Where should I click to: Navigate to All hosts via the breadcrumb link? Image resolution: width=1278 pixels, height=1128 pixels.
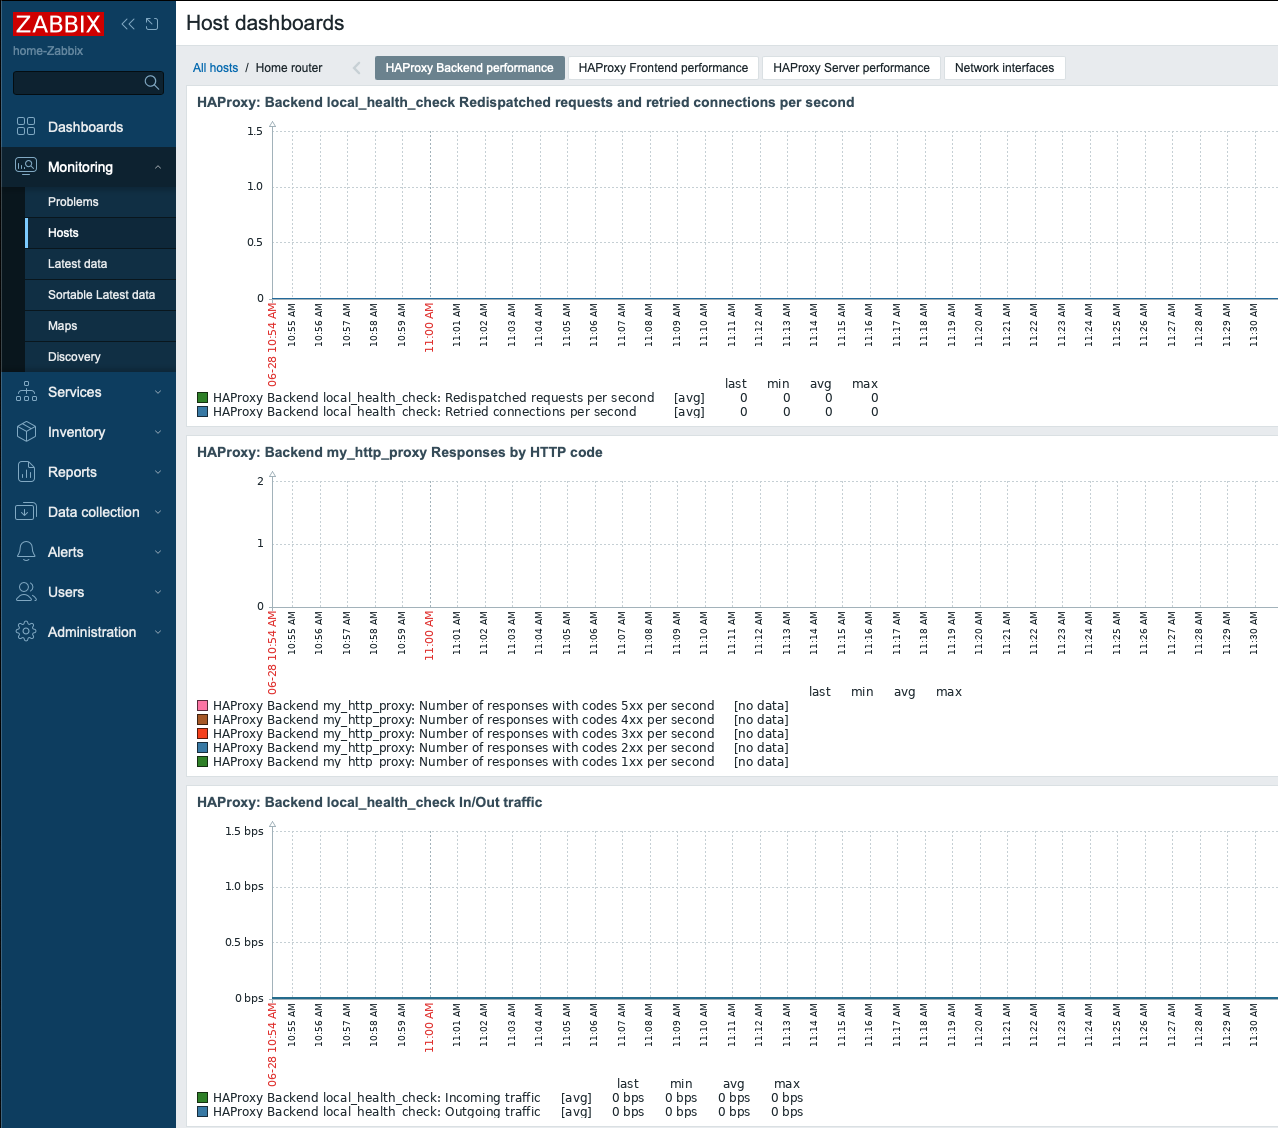215,67
